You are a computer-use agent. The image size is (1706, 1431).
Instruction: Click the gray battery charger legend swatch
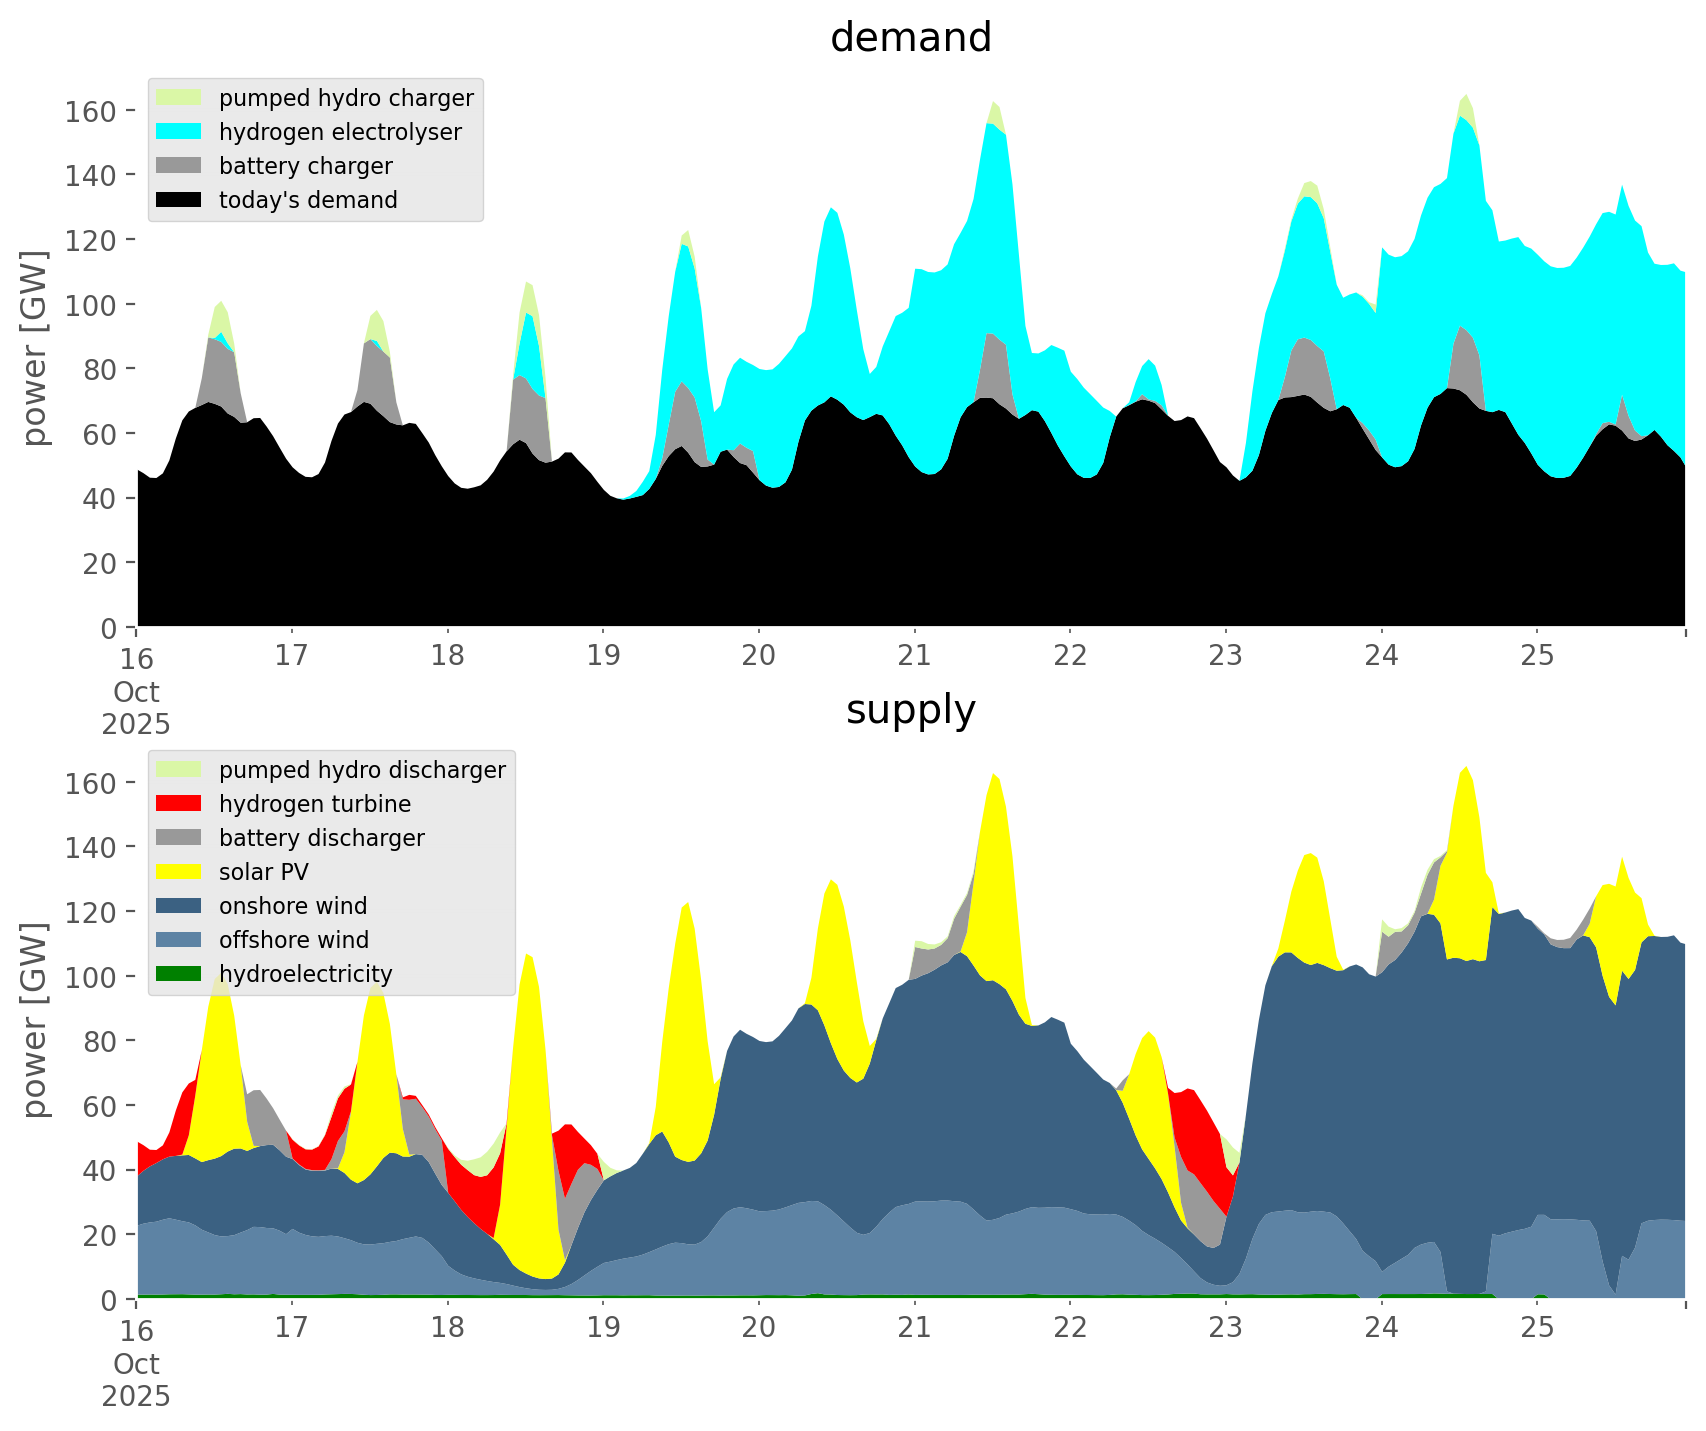tap(179, 166)
